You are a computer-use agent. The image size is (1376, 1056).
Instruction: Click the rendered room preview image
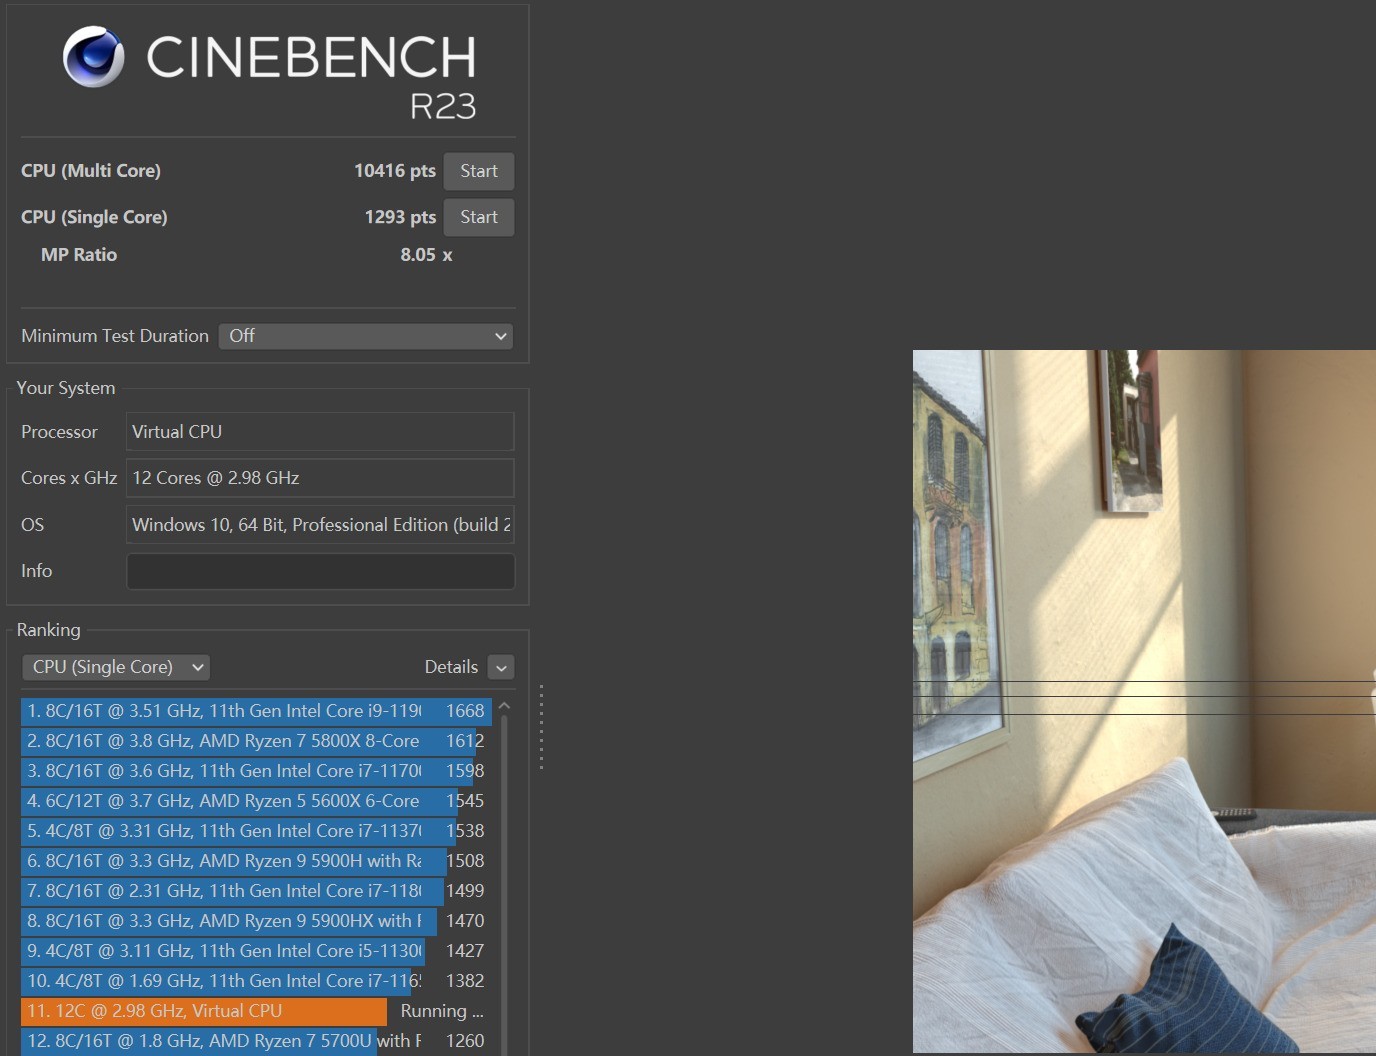click(1144, 700)
